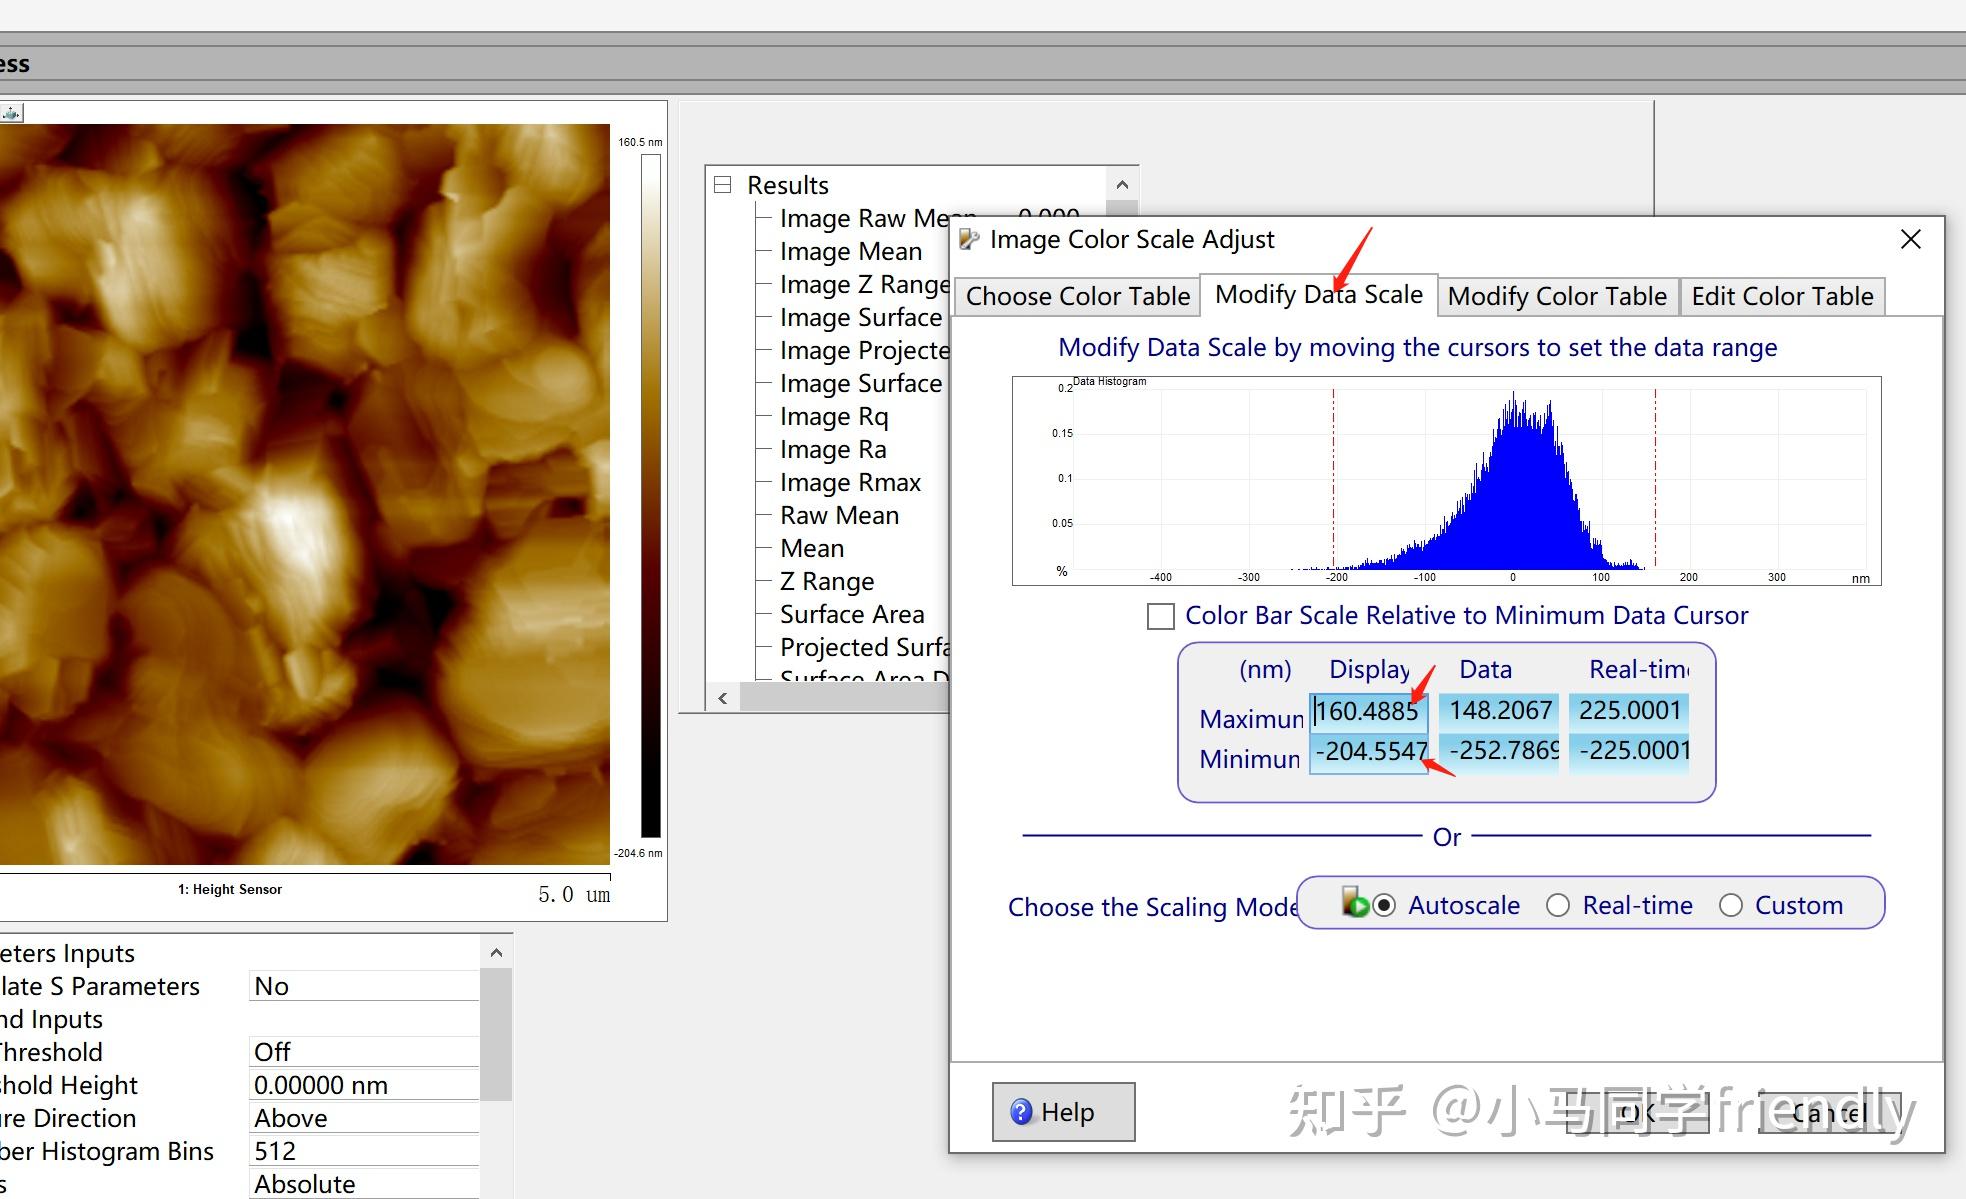Close the Image Color Scale Adjust dialog
The width and height of the screenshot is (1966, 1199).
(x=1910, y=239)
